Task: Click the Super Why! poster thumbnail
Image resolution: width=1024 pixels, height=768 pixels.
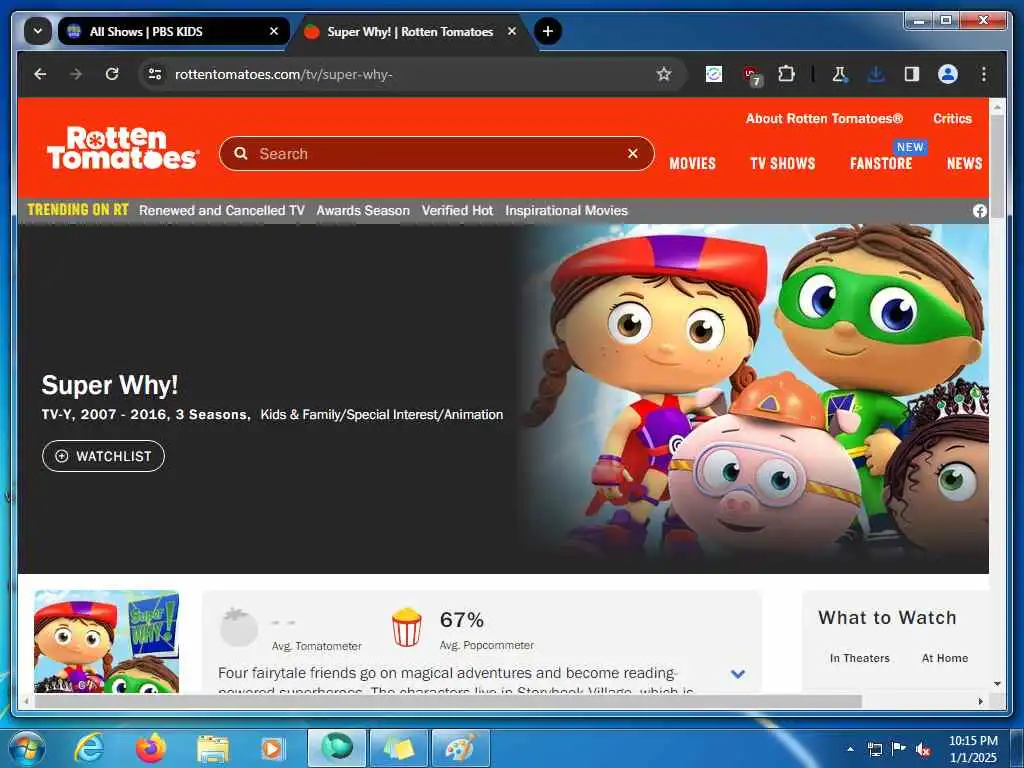Action: (x=106, y=641)
